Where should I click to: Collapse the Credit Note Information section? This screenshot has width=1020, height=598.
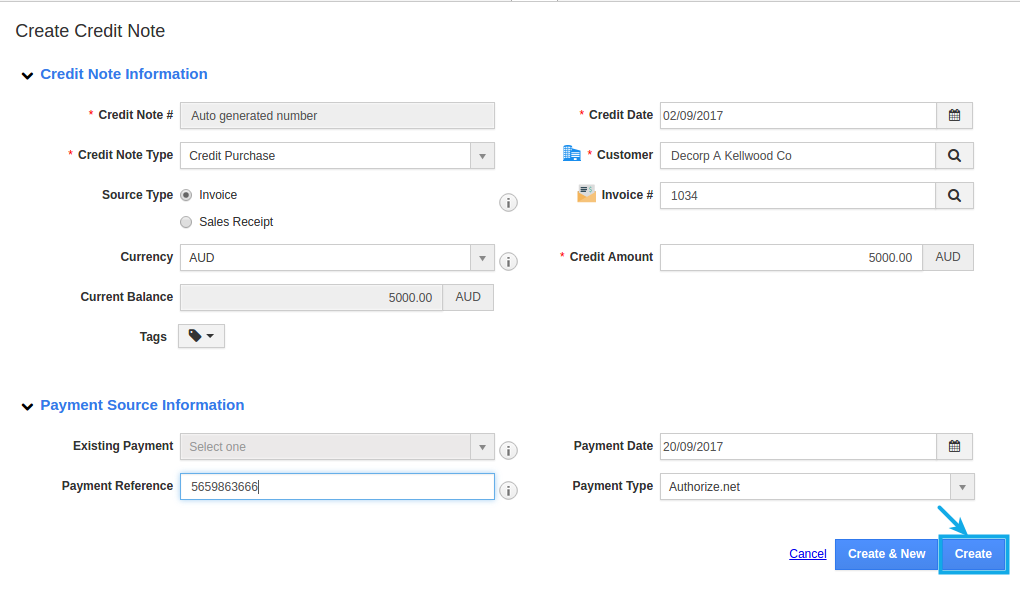(x=27, y=75)
